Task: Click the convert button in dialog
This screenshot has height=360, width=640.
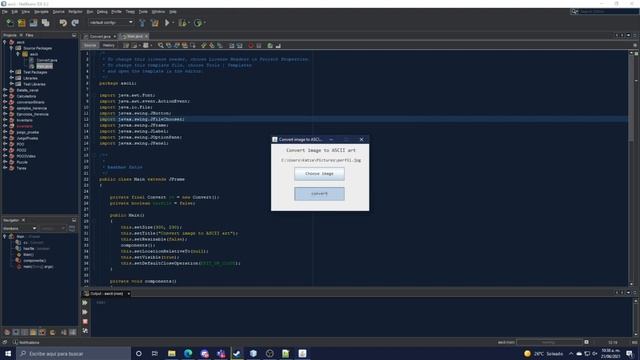Action: click(319, 194)
